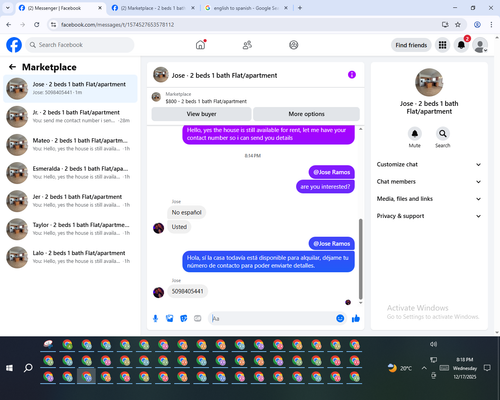Click the 5098405441 message bubble
This screenshot has height=400, width=500.
tap(187, 291)
